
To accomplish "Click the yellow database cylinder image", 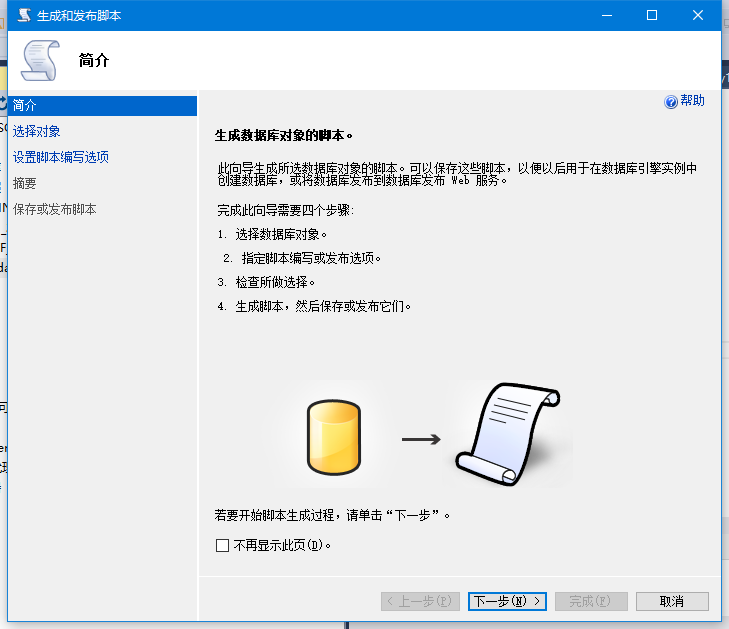I will click(x=334, y=437).
